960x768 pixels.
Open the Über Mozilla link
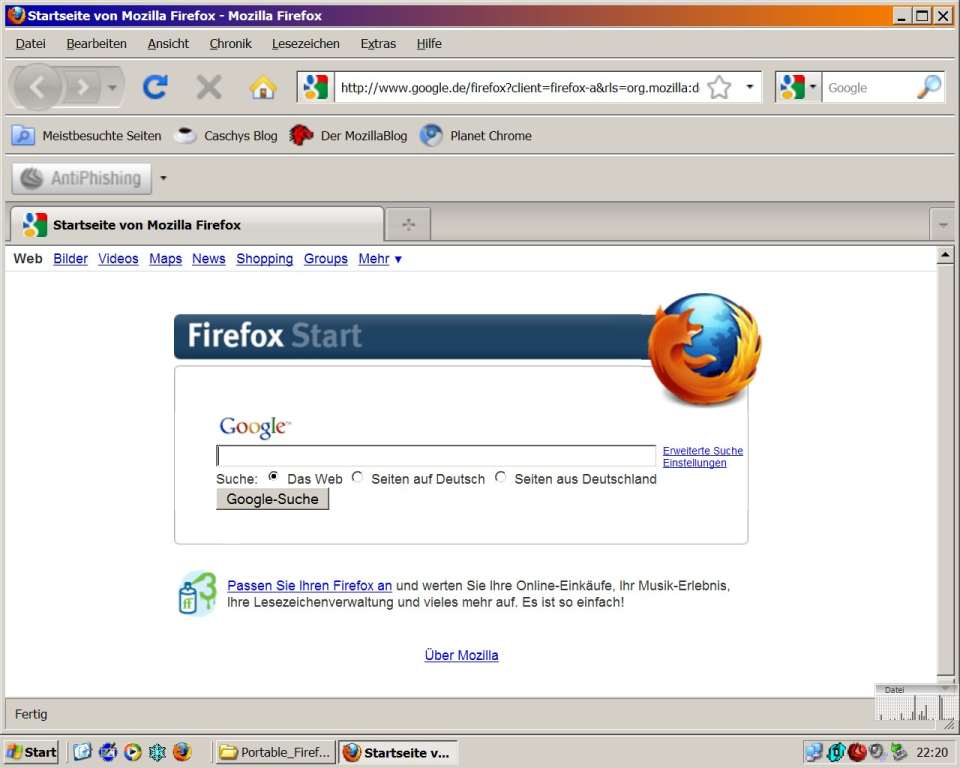tap(461, 655)
